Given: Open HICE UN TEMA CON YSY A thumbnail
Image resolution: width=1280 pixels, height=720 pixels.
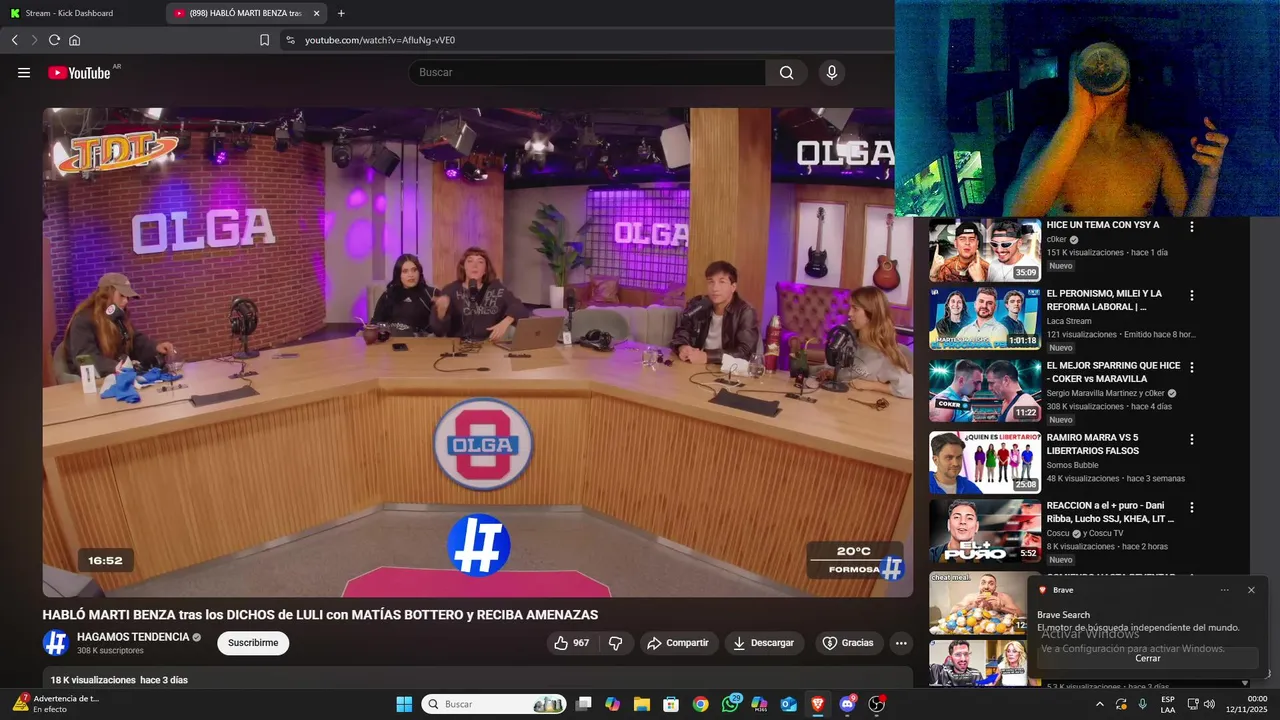Looking at the screenshot, I should pyautogui.click(x=985, y=250).
